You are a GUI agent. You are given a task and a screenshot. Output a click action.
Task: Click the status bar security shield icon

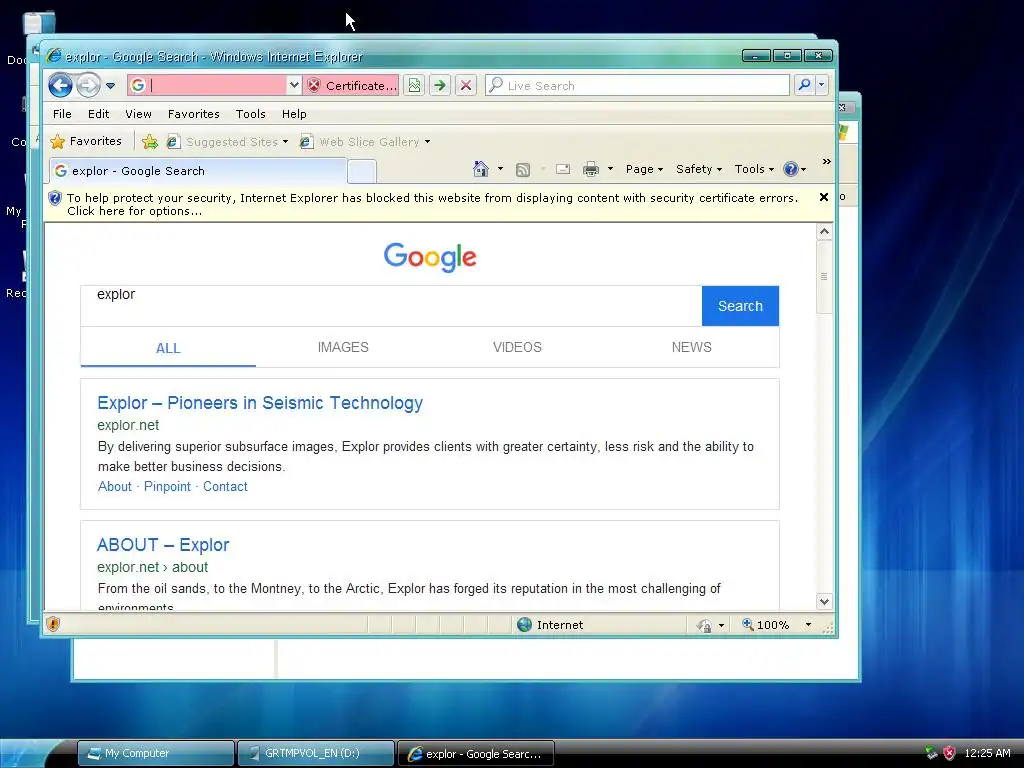click(x=53, y=624)
